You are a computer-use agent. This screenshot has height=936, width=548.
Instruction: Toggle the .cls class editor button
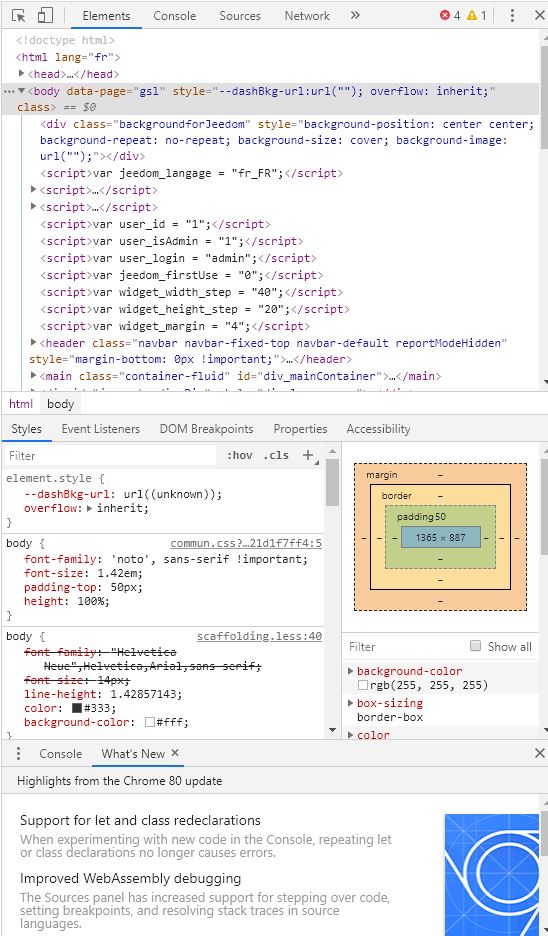click(x=275, y=455)
